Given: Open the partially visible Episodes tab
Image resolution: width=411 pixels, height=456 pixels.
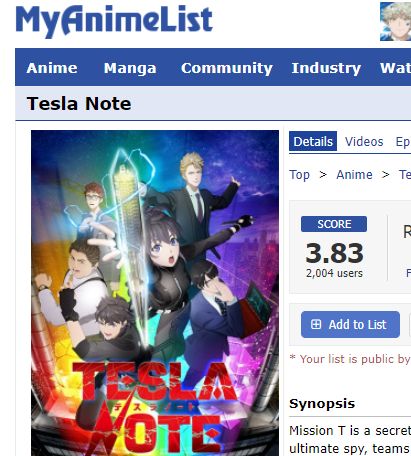Looking at the screenshot, I should (x=403, y=142).
